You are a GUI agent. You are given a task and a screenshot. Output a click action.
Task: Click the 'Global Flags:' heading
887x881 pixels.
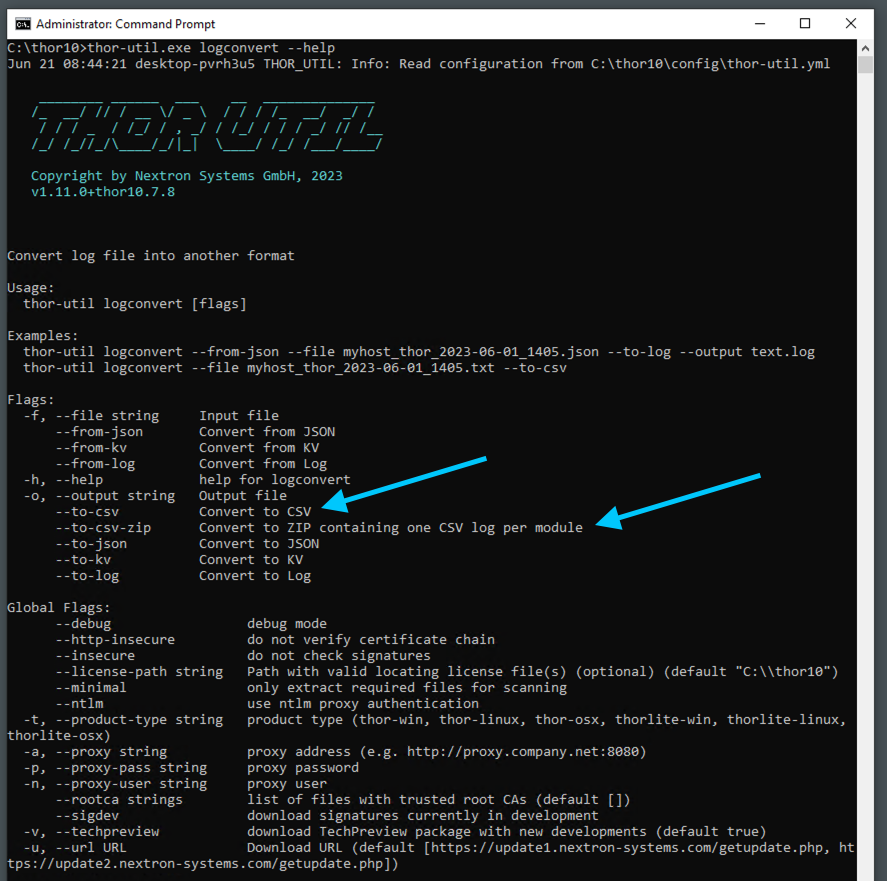pyautogui.click(x=59, y=608)
